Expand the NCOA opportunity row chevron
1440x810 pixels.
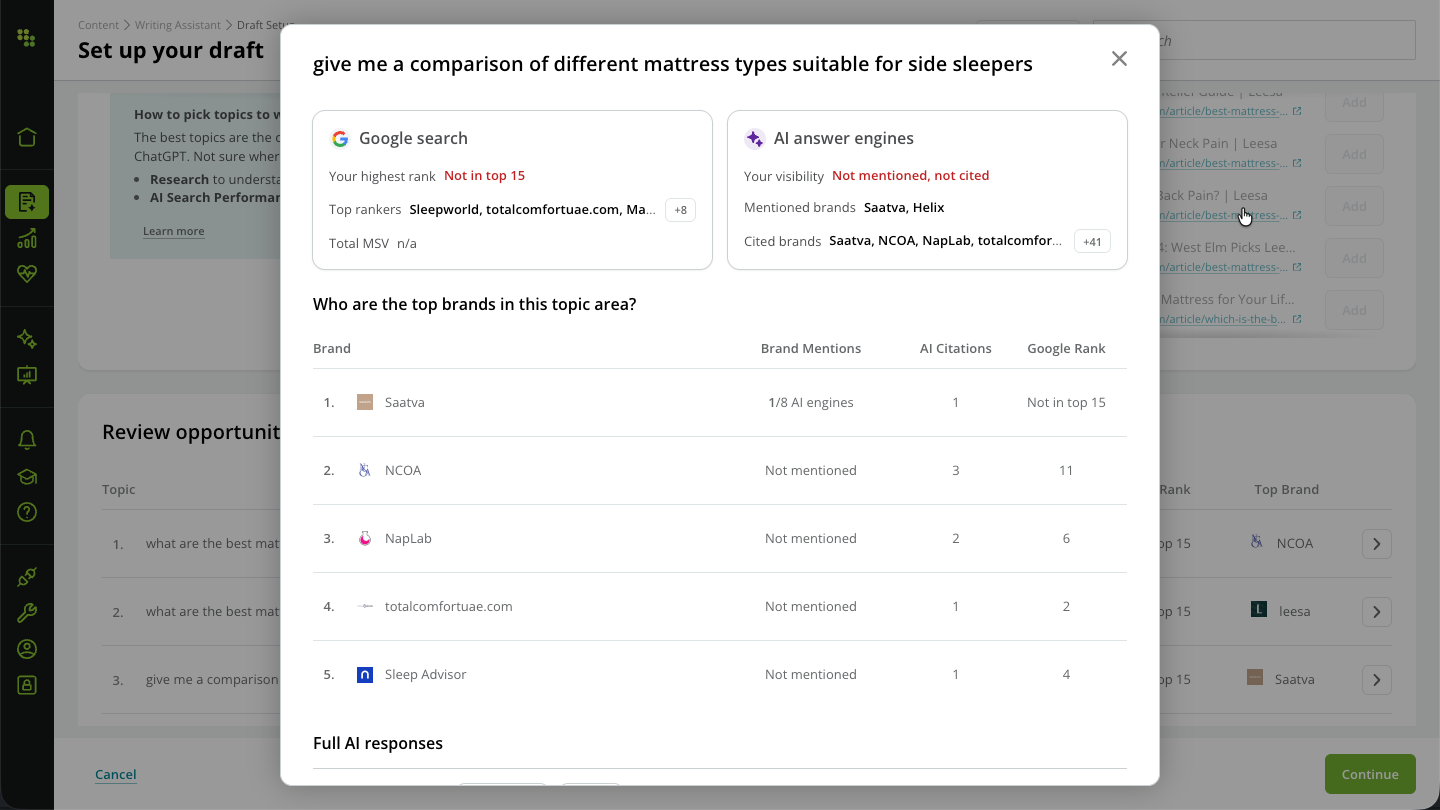coord(1377,544)
